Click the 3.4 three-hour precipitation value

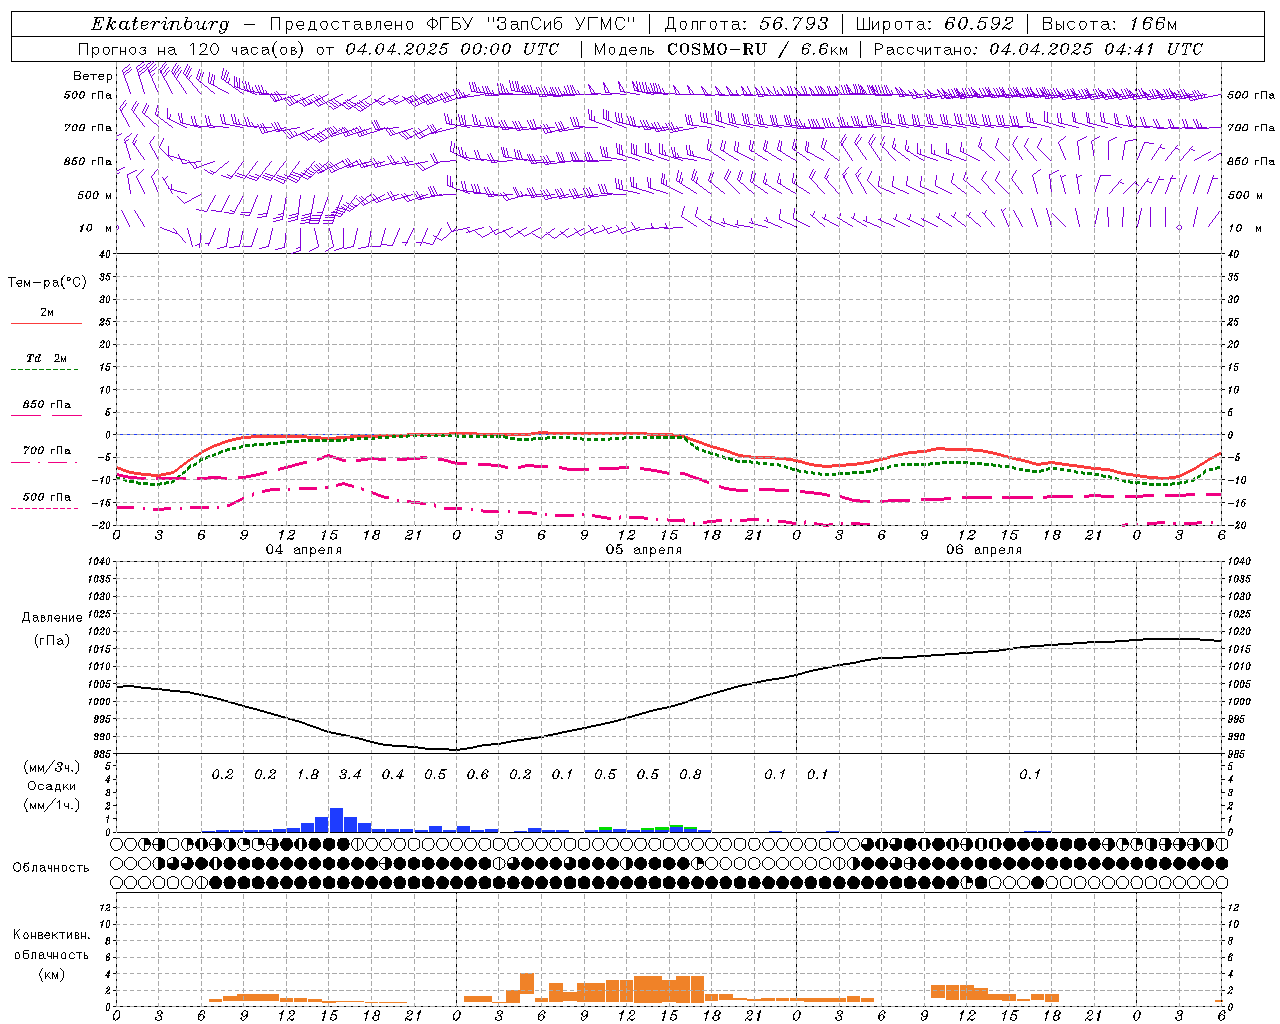tap(350, 774)
